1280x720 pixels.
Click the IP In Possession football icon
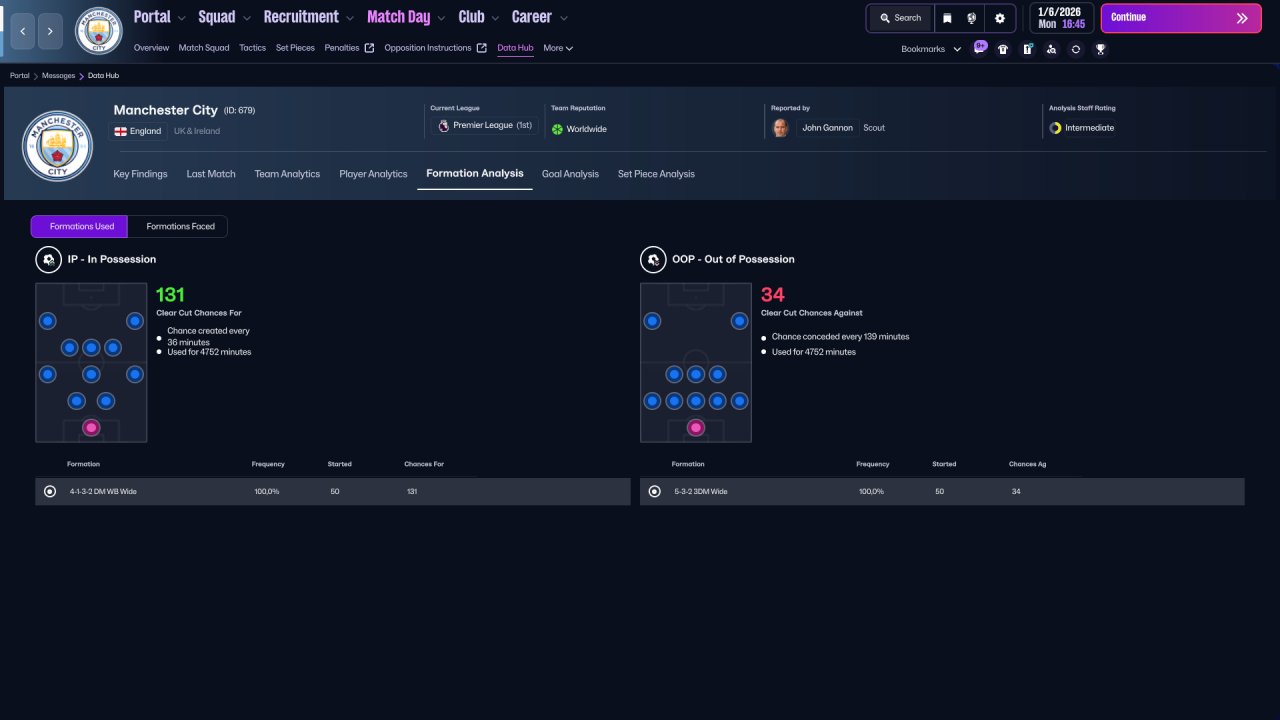point(47,260)
